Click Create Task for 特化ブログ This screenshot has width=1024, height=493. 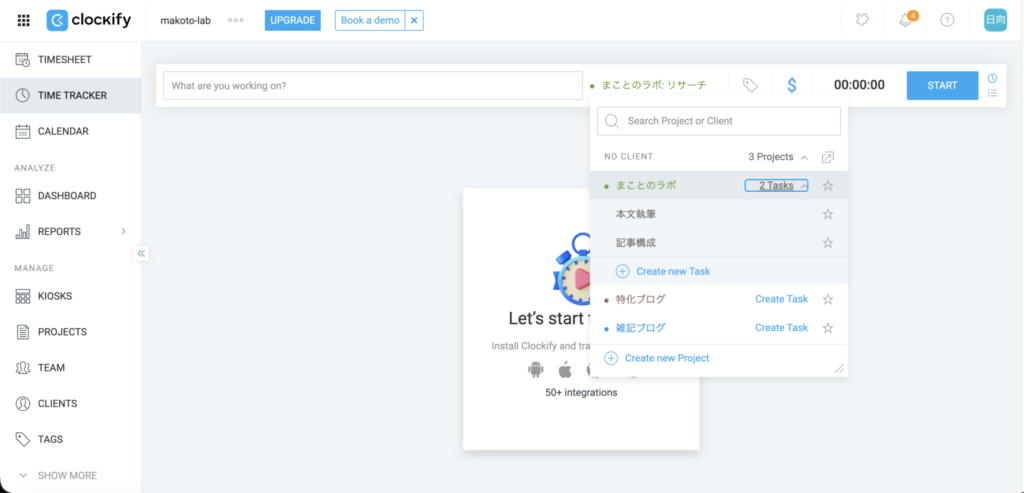[781, 299]
